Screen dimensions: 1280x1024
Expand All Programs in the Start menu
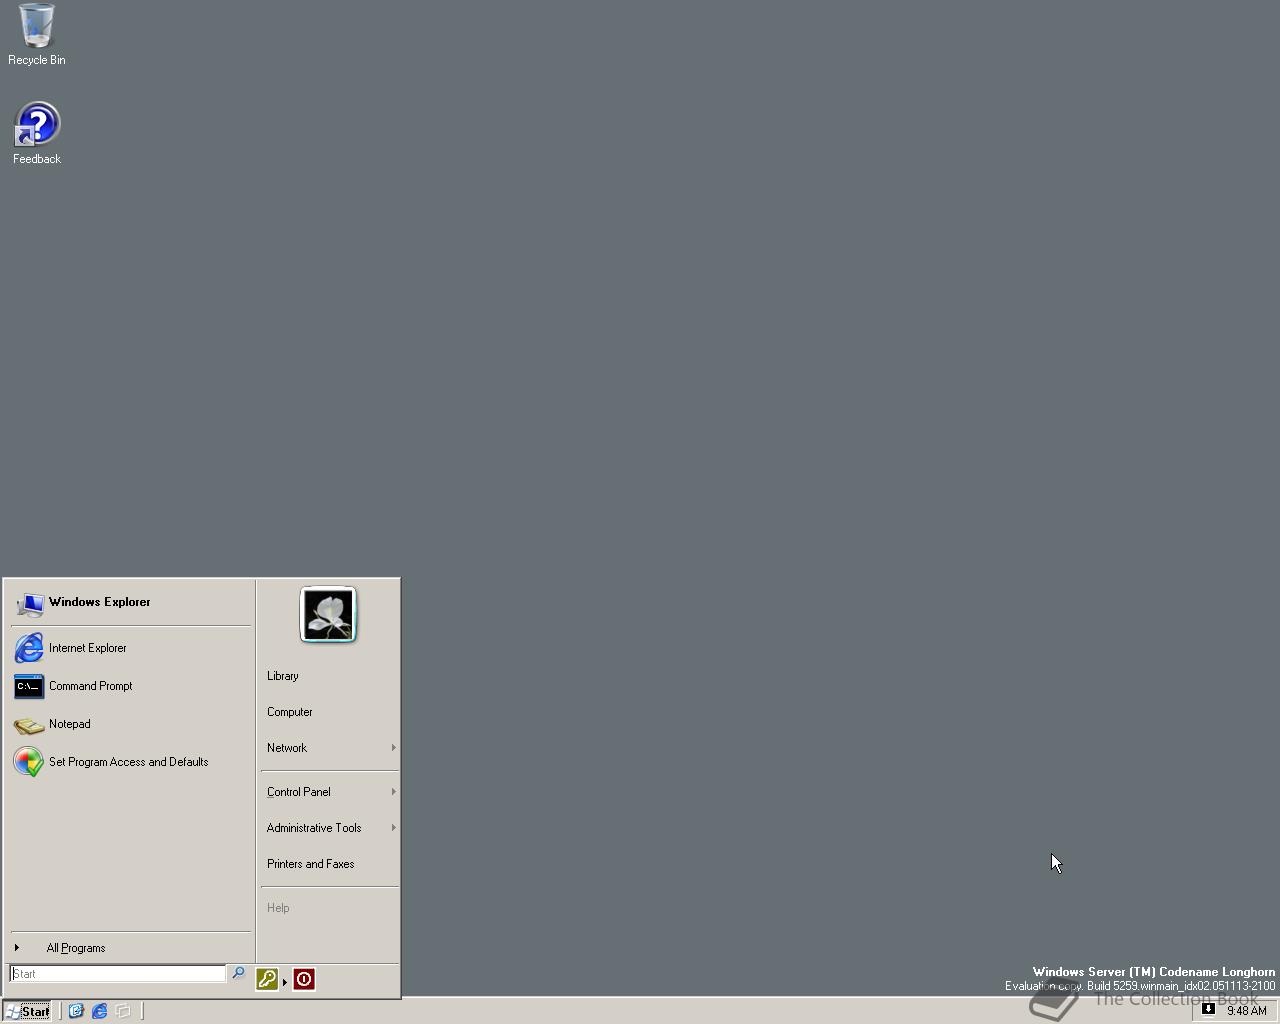click(130, 948)
